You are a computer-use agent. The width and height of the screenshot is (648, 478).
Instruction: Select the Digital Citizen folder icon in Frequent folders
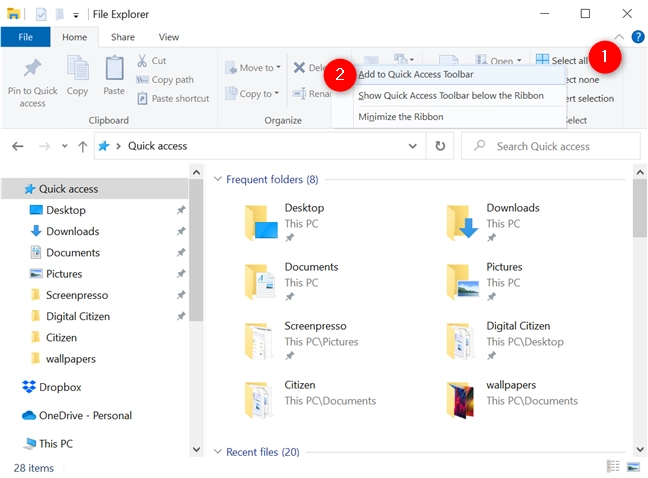[x=462, y=341]
